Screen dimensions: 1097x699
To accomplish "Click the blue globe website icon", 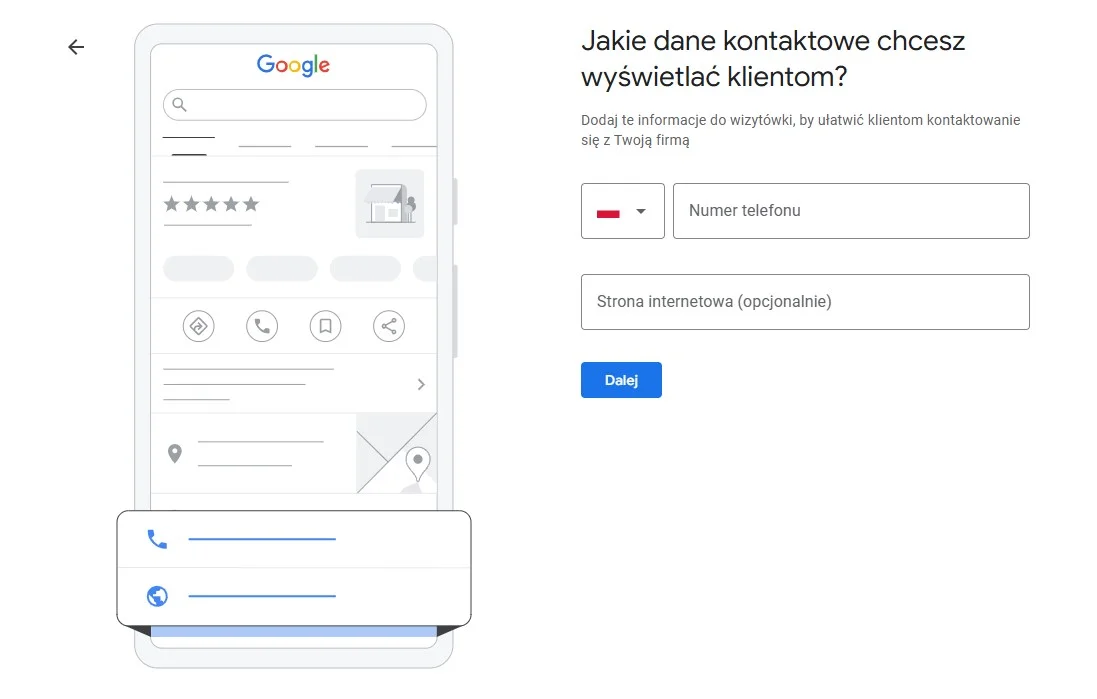I will point(157,596).
